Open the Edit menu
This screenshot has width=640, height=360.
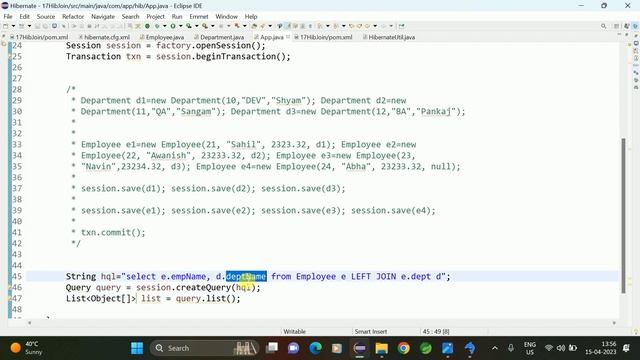(x=24, y=17)
